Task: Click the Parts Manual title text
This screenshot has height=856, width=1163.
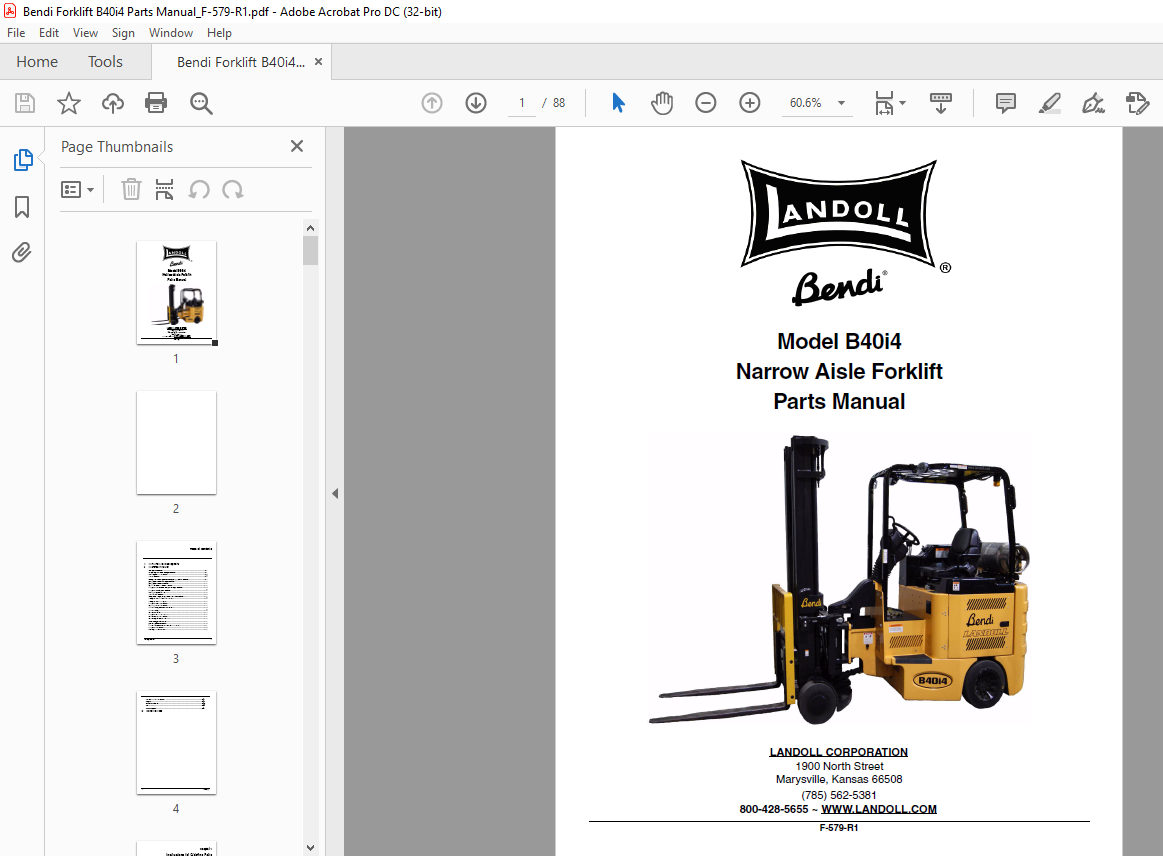Action: [x=839, y=401]
